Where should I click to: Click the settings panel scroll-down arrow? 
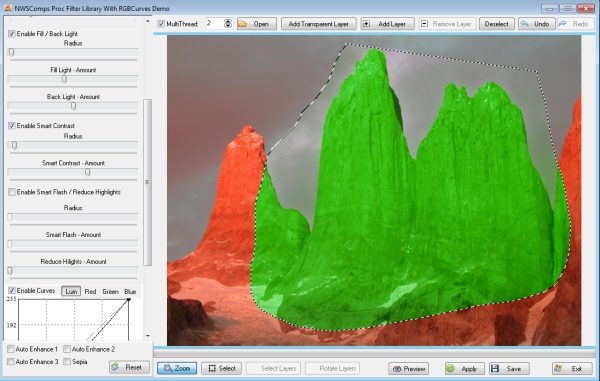pos(148,336)
